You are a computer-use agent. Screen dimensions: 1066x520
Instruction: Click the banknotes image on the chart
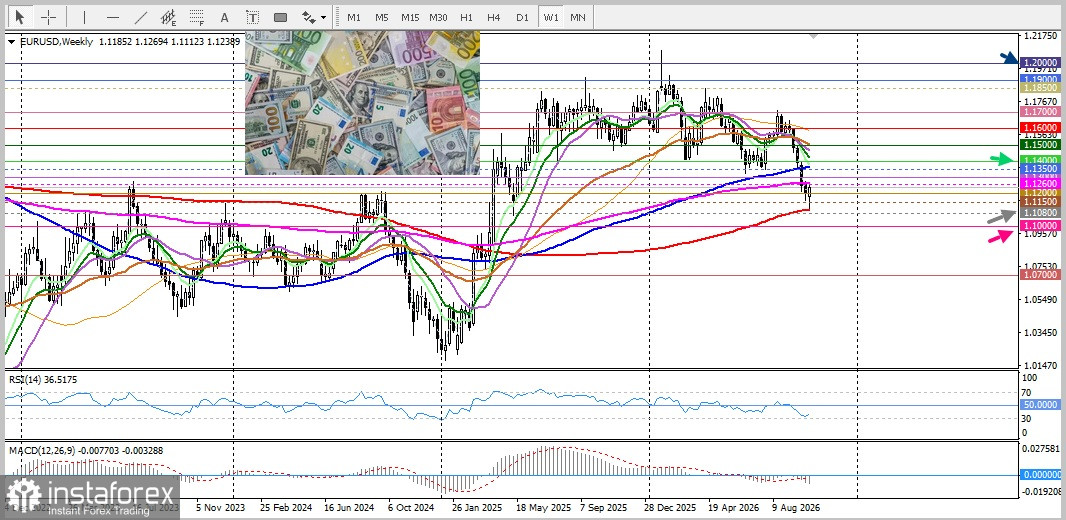[x=362, y=103]
